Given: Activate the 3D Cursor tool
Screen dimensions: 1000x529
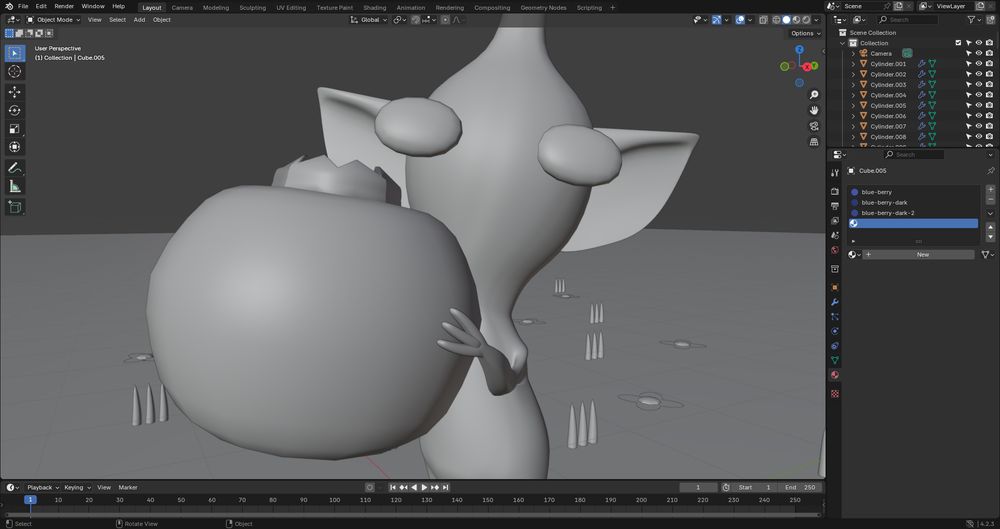Looking at the screenshot, I should [x=15, y=71].
